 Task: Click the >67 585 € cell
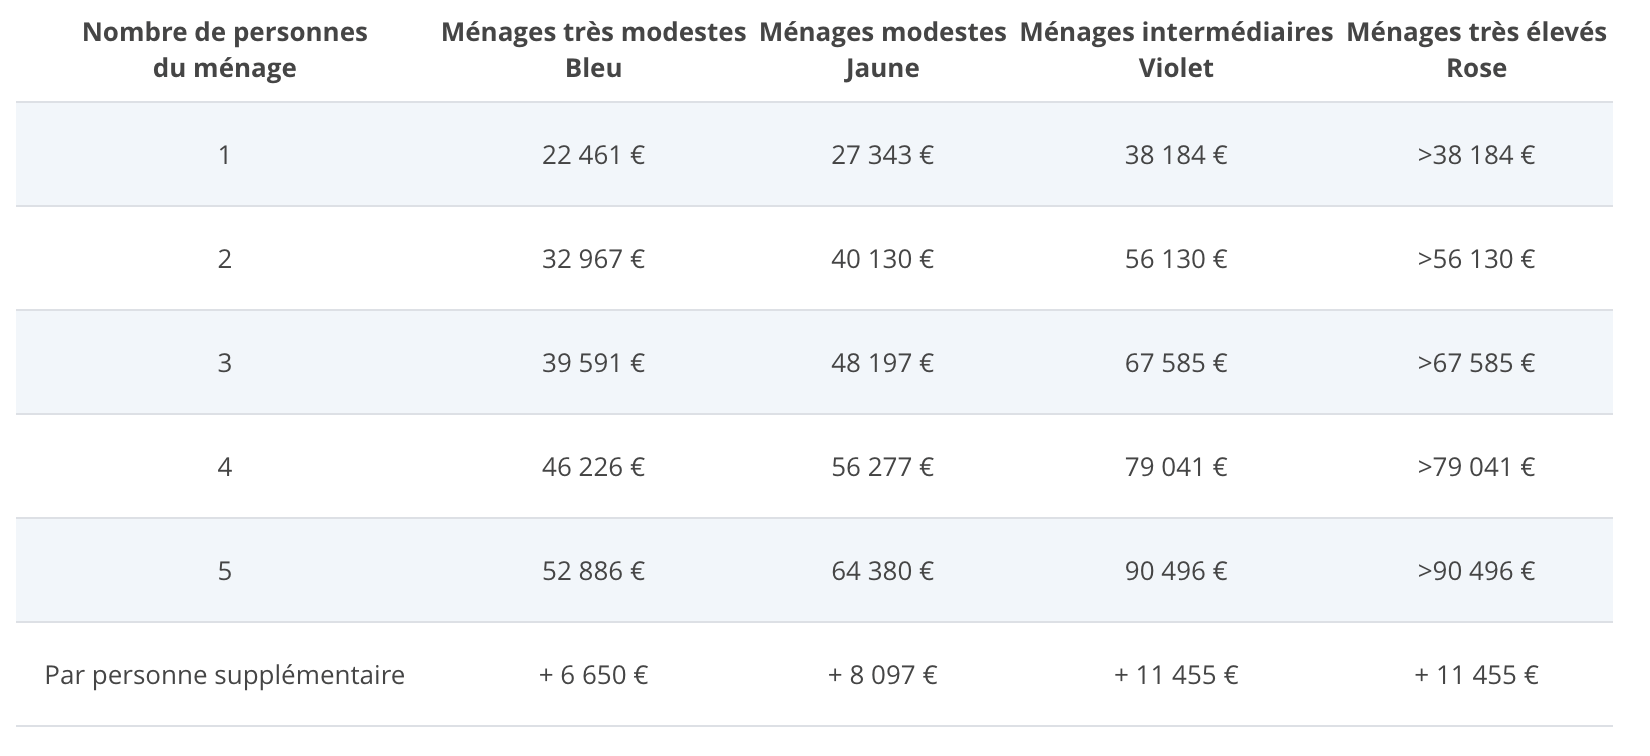click(x=1476, y=363)
